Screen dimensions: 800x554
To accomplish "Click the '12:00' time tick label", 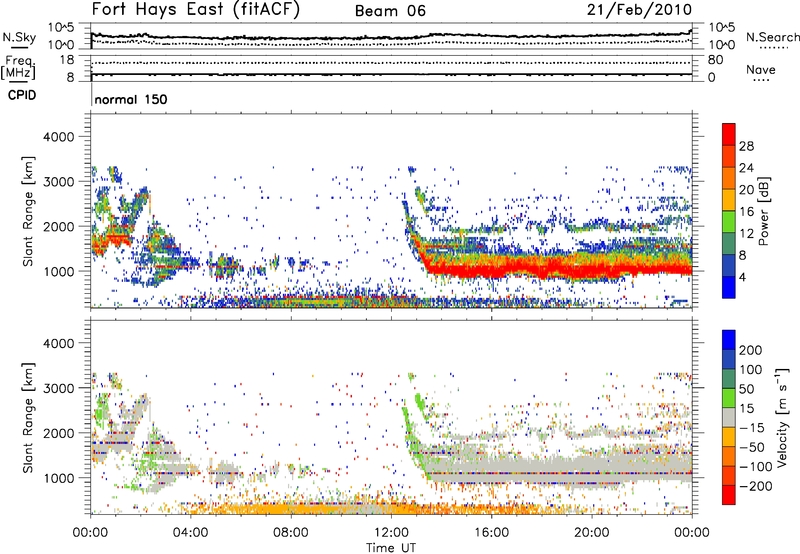I will coord(391,533).
